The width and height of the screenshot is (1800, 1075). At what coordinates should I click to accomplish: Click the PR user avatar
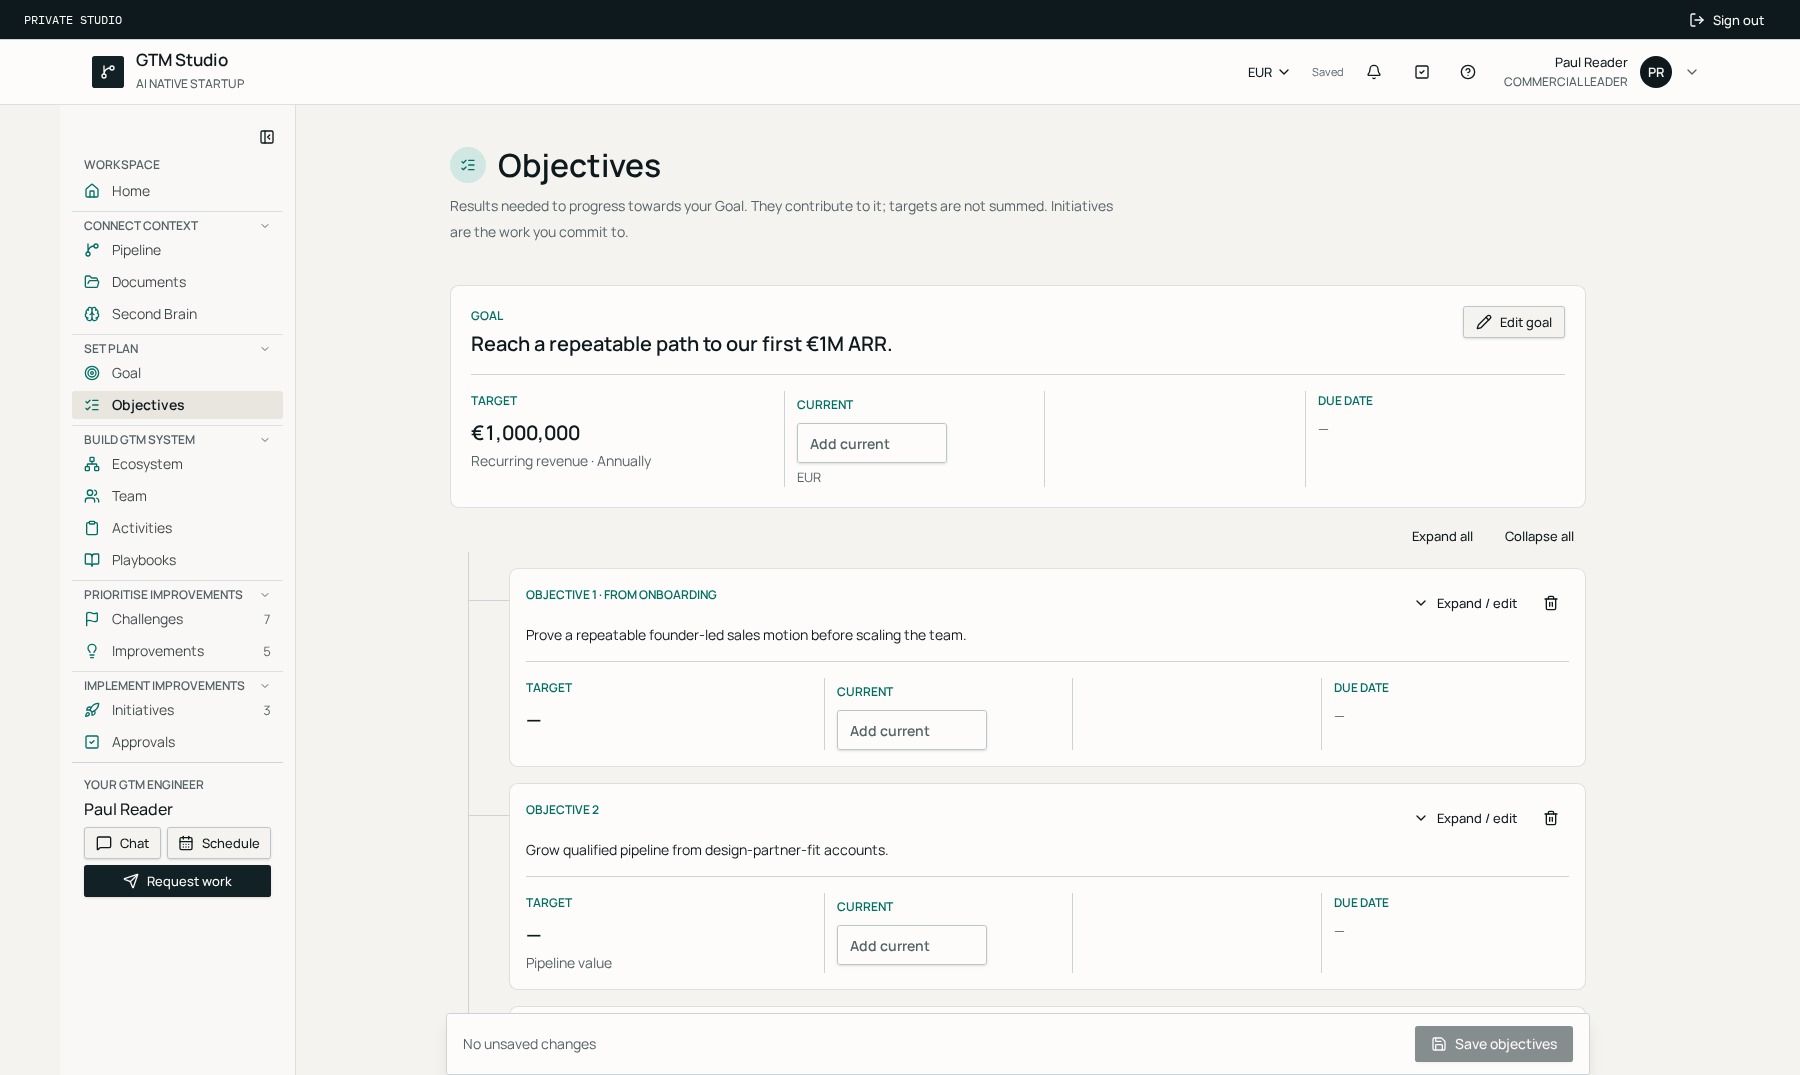1656,72
